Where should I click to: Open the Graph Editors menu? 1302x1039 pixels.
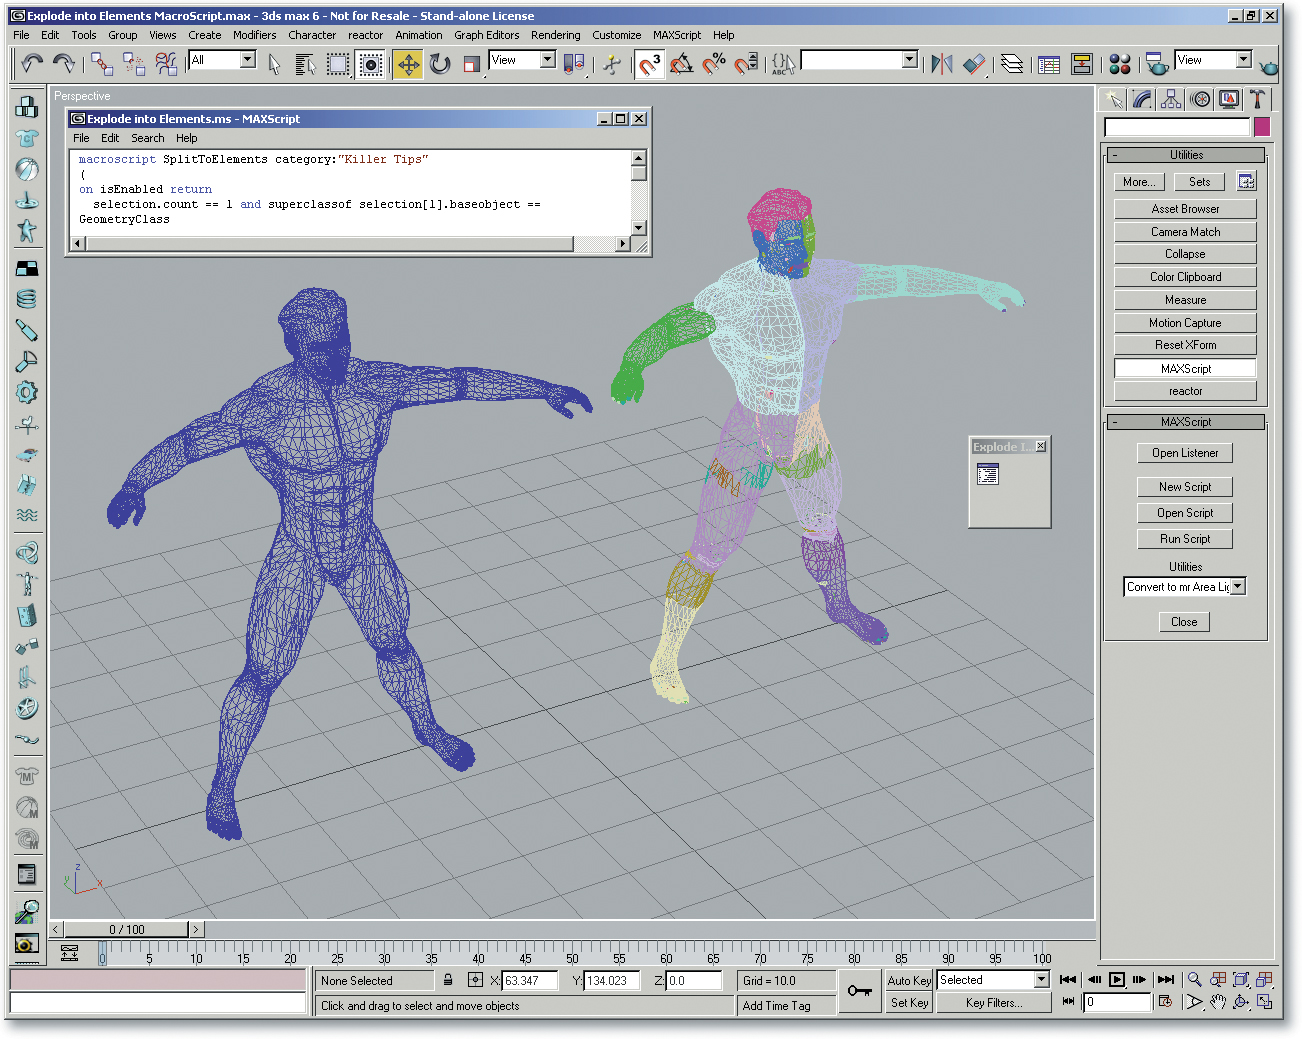pyautogui.click(x=486, y=35)
